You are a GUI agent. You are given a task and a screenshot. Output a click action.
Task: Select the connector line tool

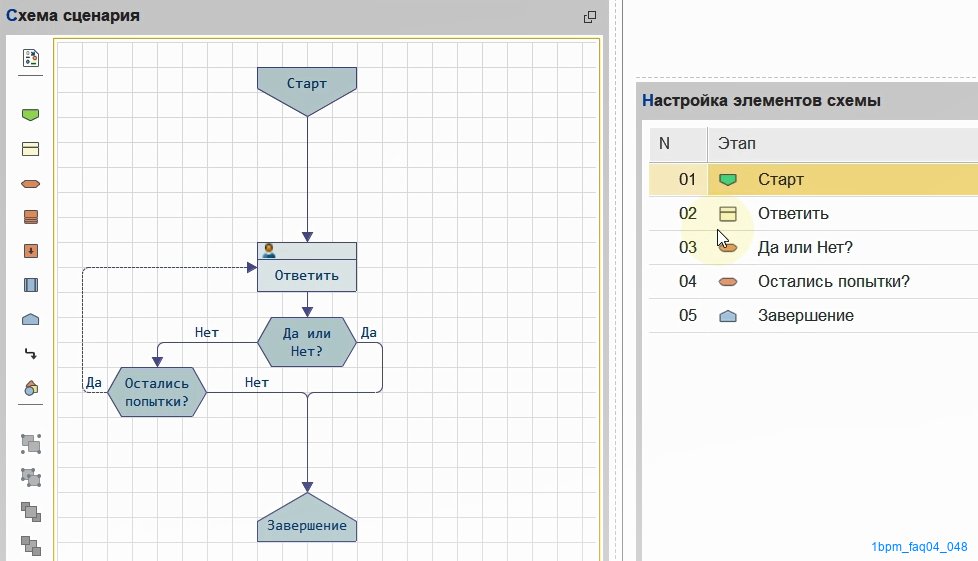click(31, 354)
